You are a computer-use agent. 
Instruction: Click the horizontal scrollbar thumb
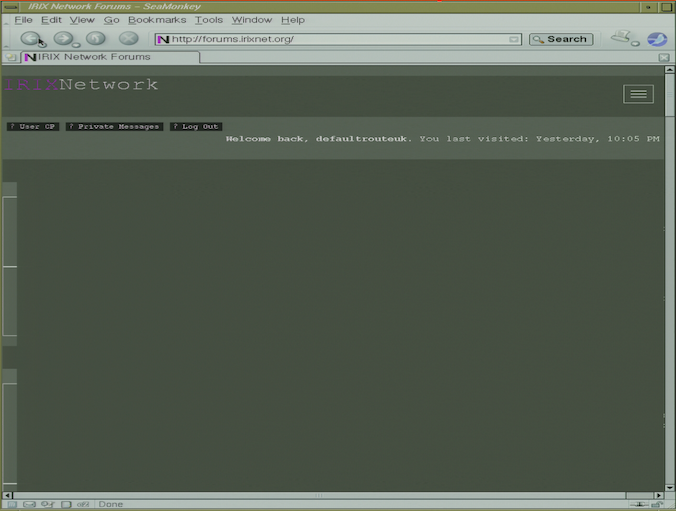point(319,495)
